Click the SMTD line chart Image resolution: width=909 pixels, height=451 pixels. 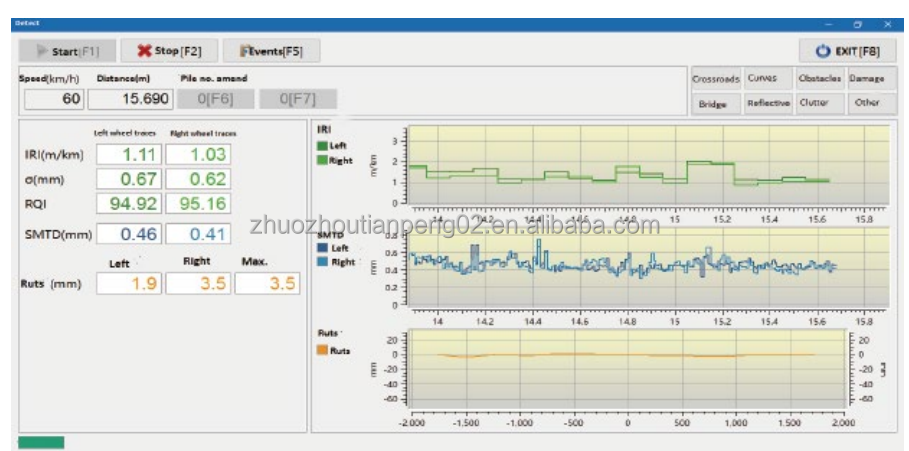point(649,266)
